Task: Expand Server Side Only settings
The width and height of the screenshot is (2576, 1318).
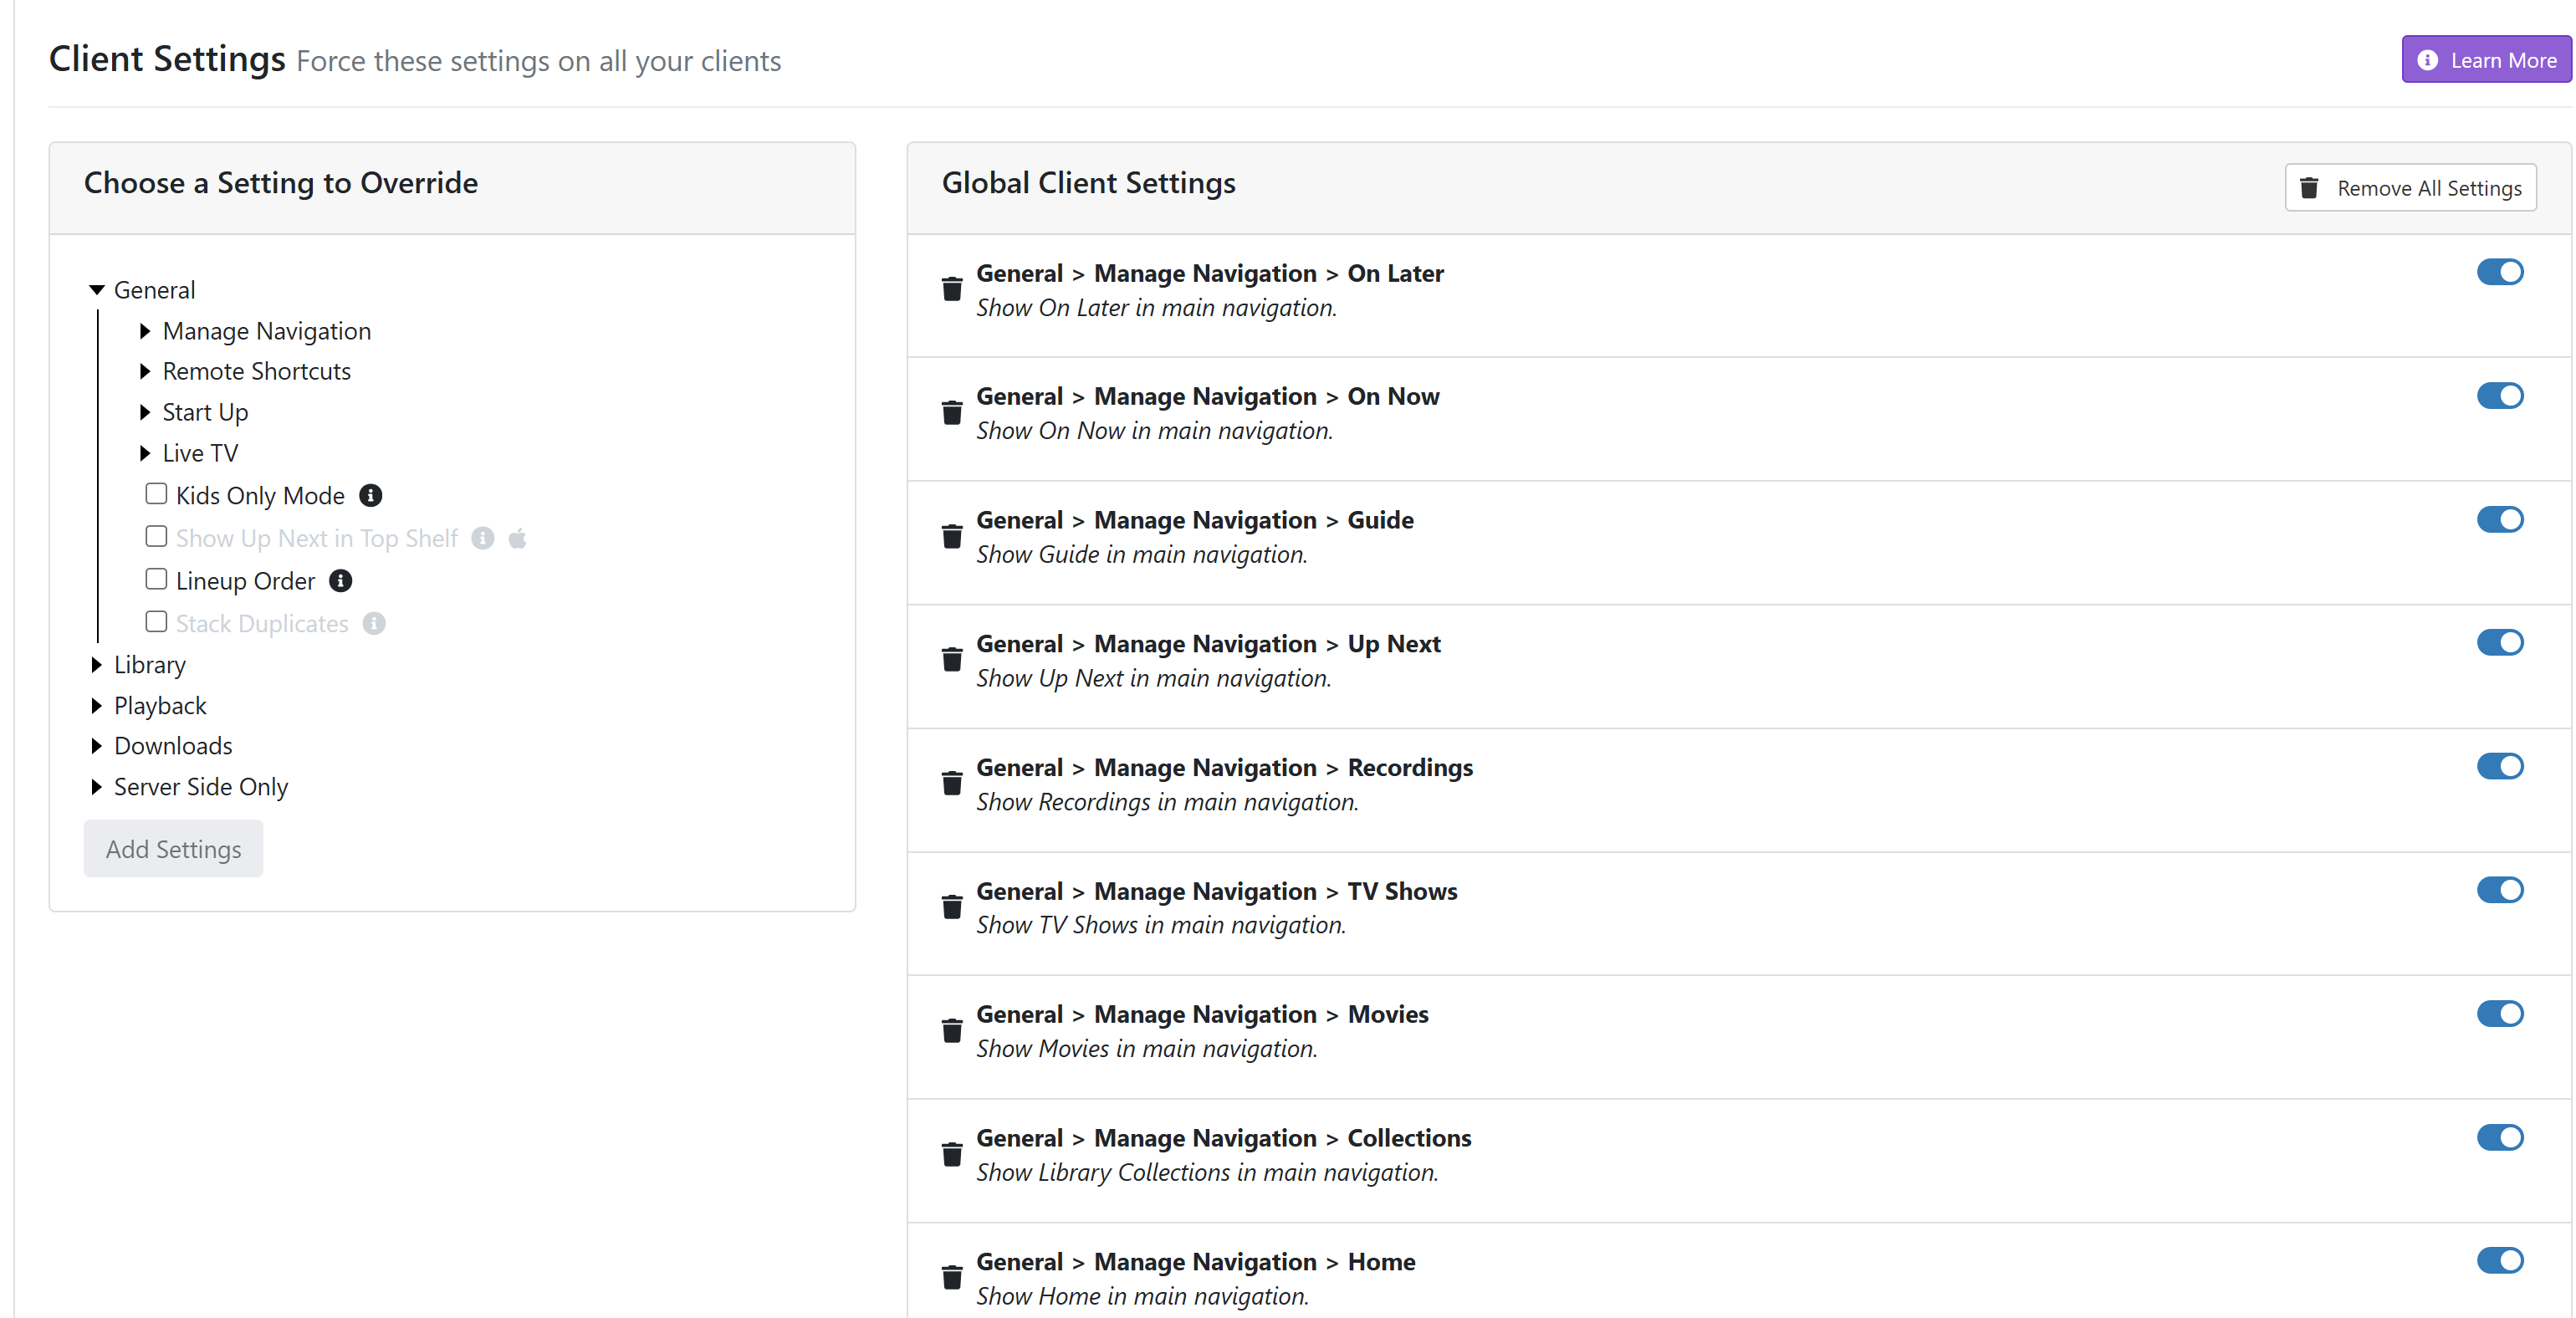Action: 97,787
